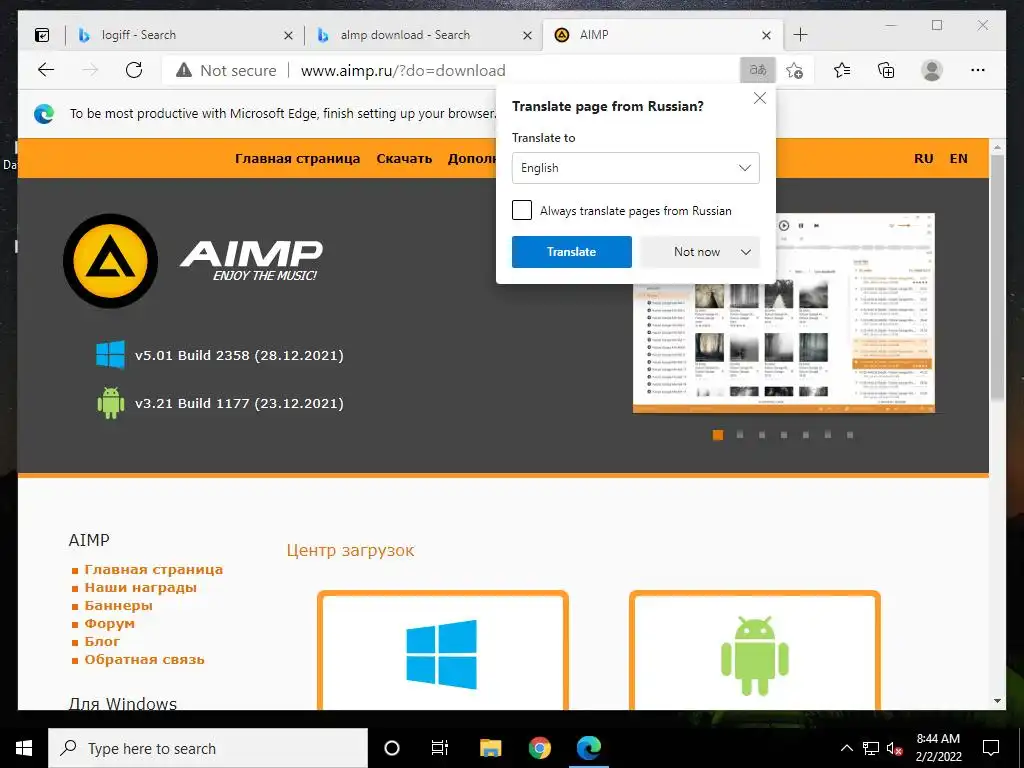1024x768 pixels.
Task: Open Блог sidebar link
Action: (103, 642)
